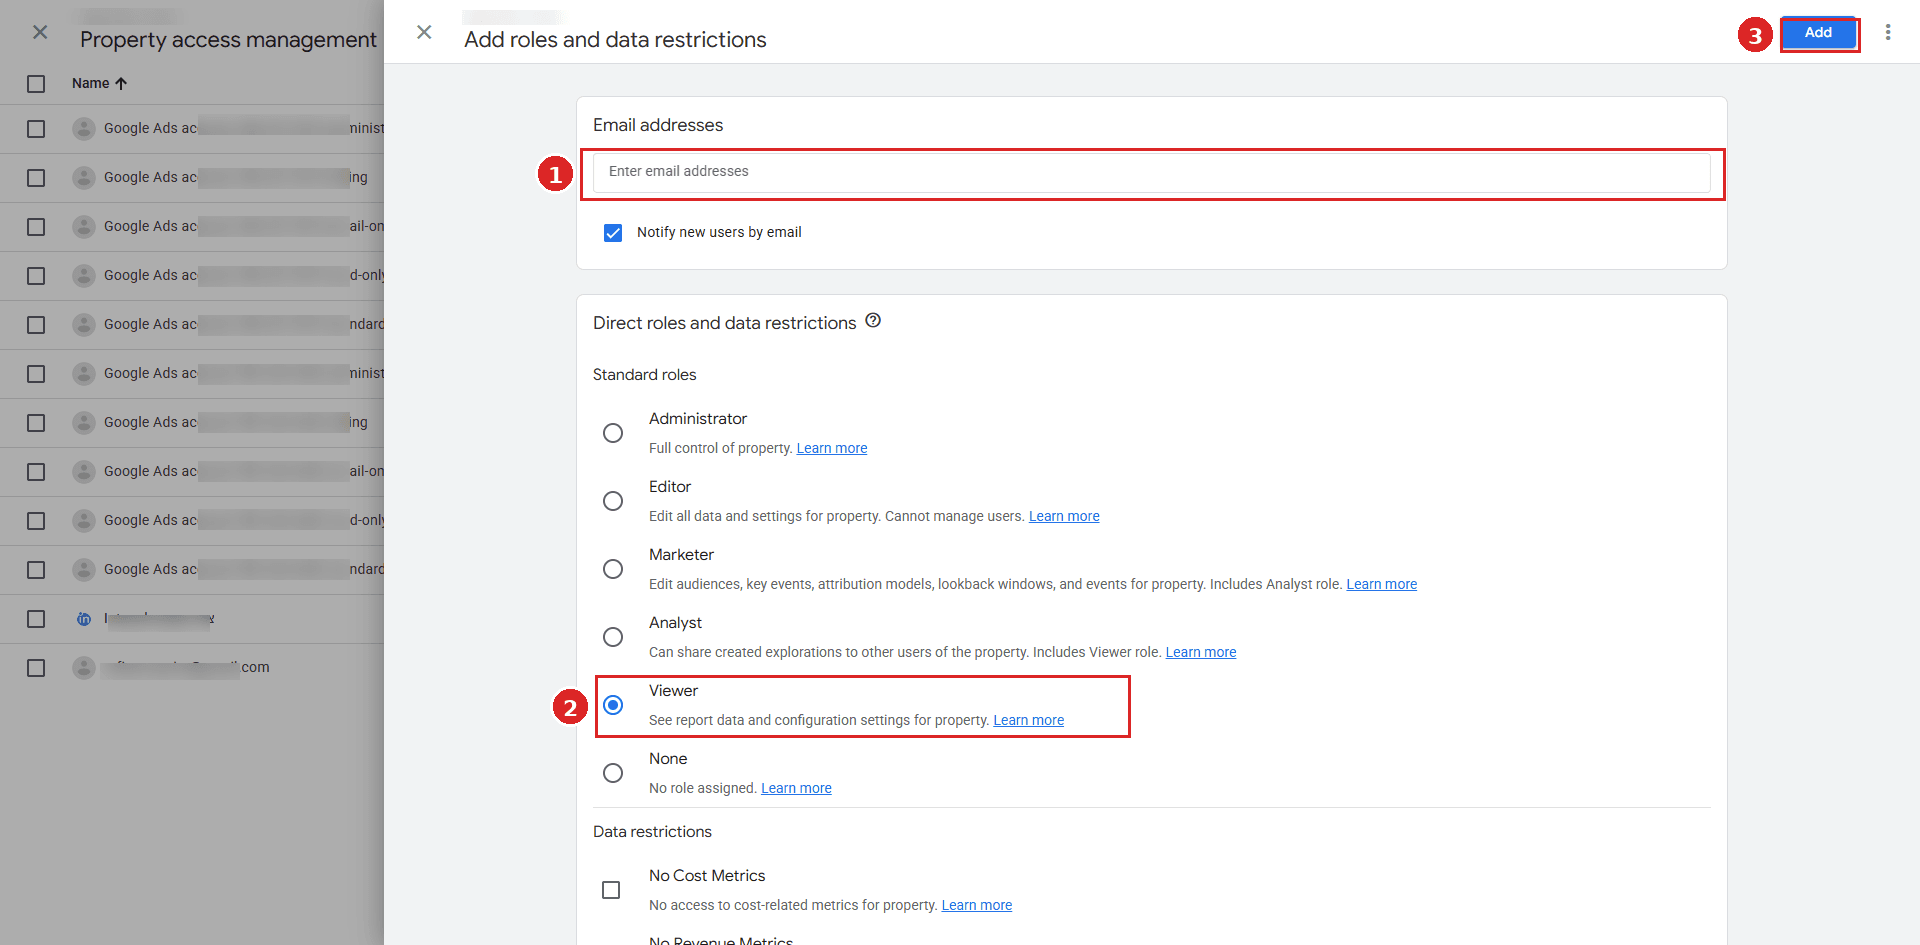Select the Editor role
The width and height of the screenshot is (1920, 945).
click(613, 501)
